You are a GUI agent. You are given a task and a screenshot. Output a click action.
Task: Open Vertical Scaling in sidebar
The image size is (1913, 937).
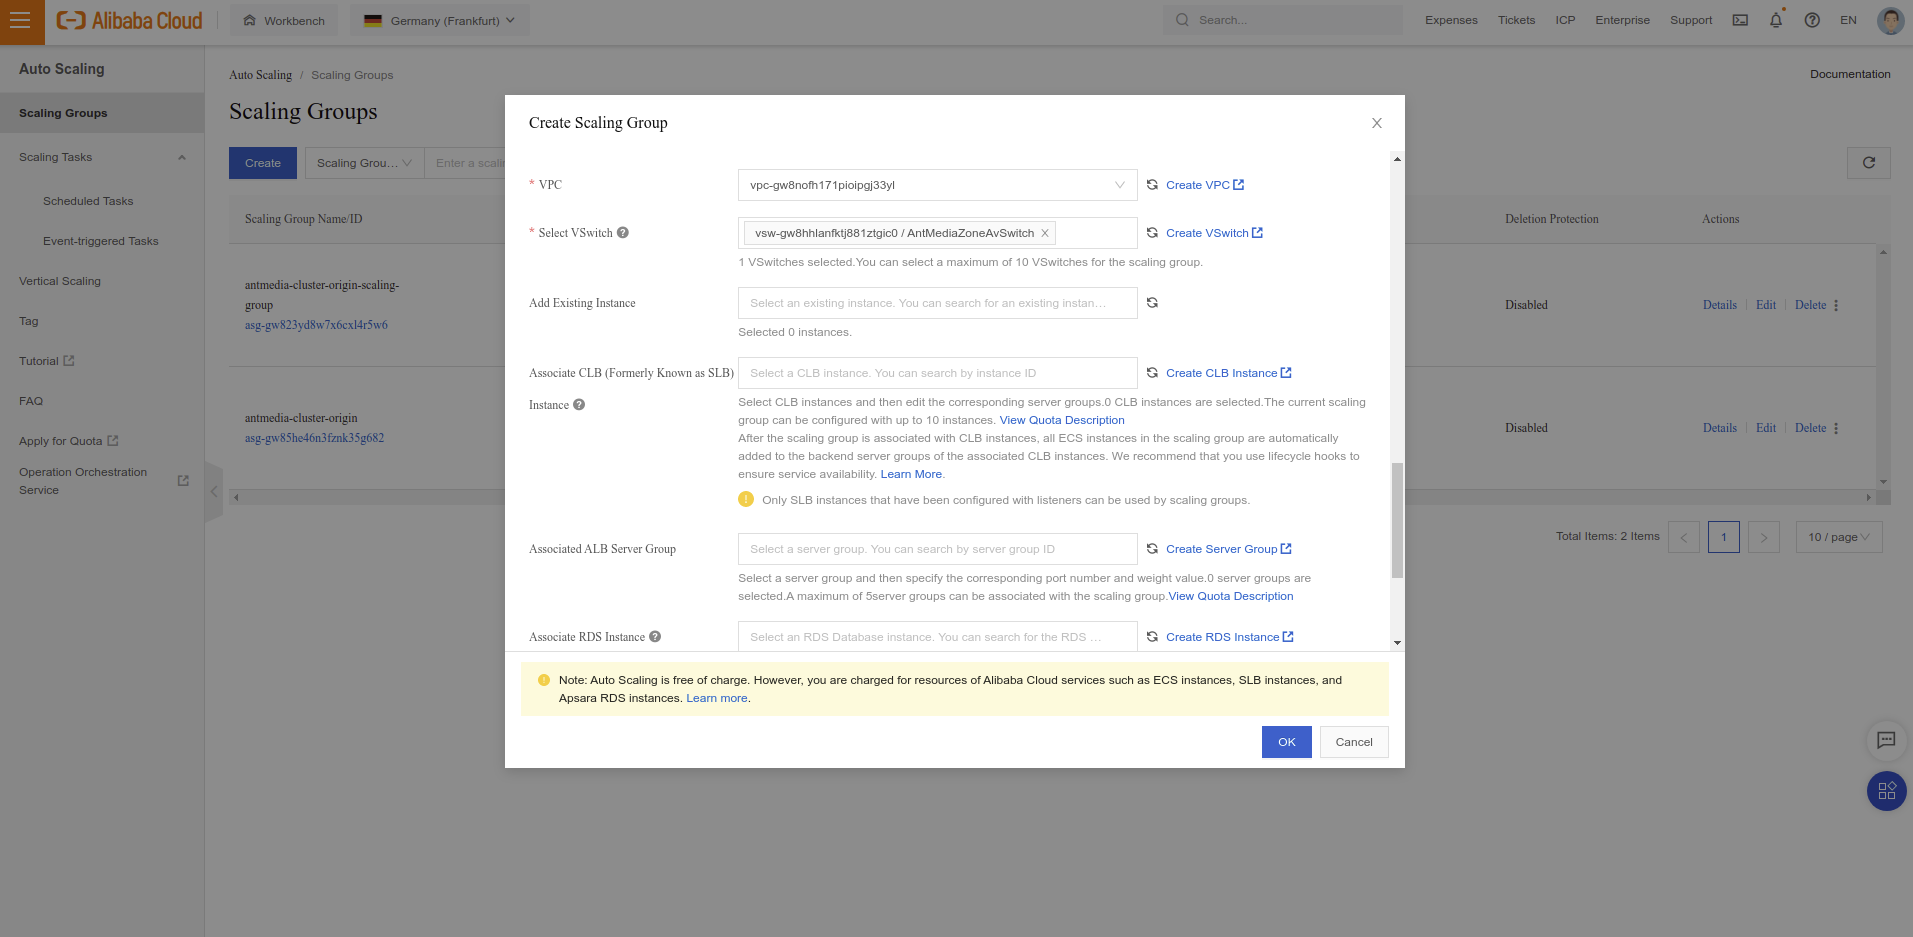pos(60,281)
